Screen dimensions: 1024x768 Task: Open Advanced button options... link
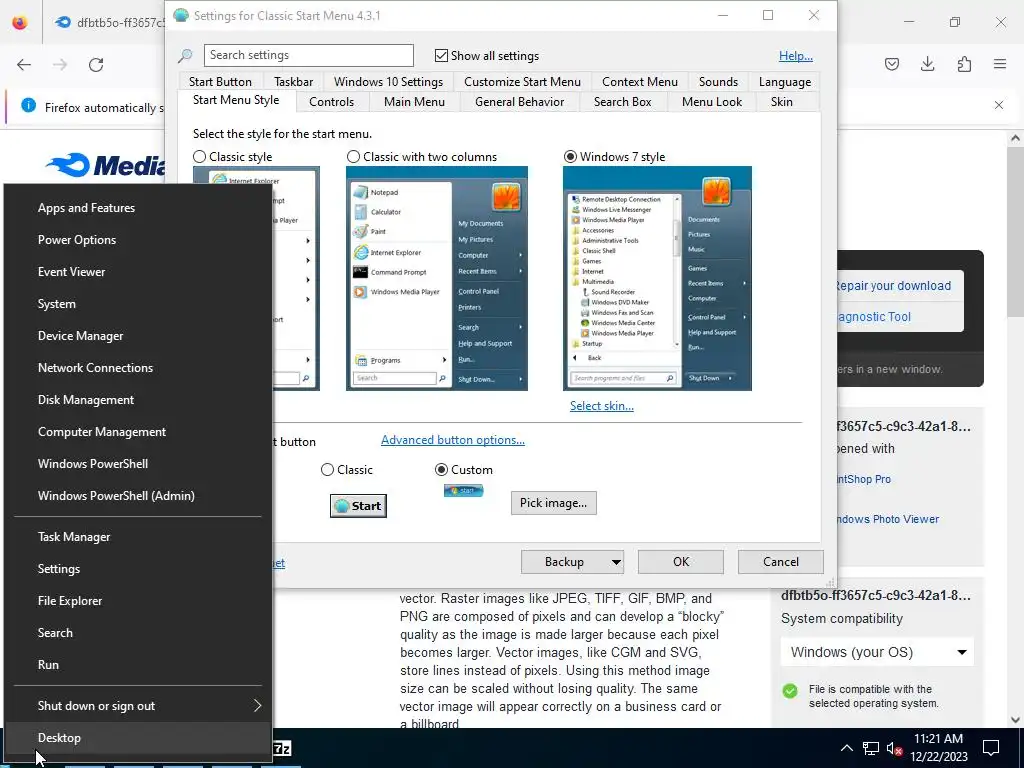[453, 440]
